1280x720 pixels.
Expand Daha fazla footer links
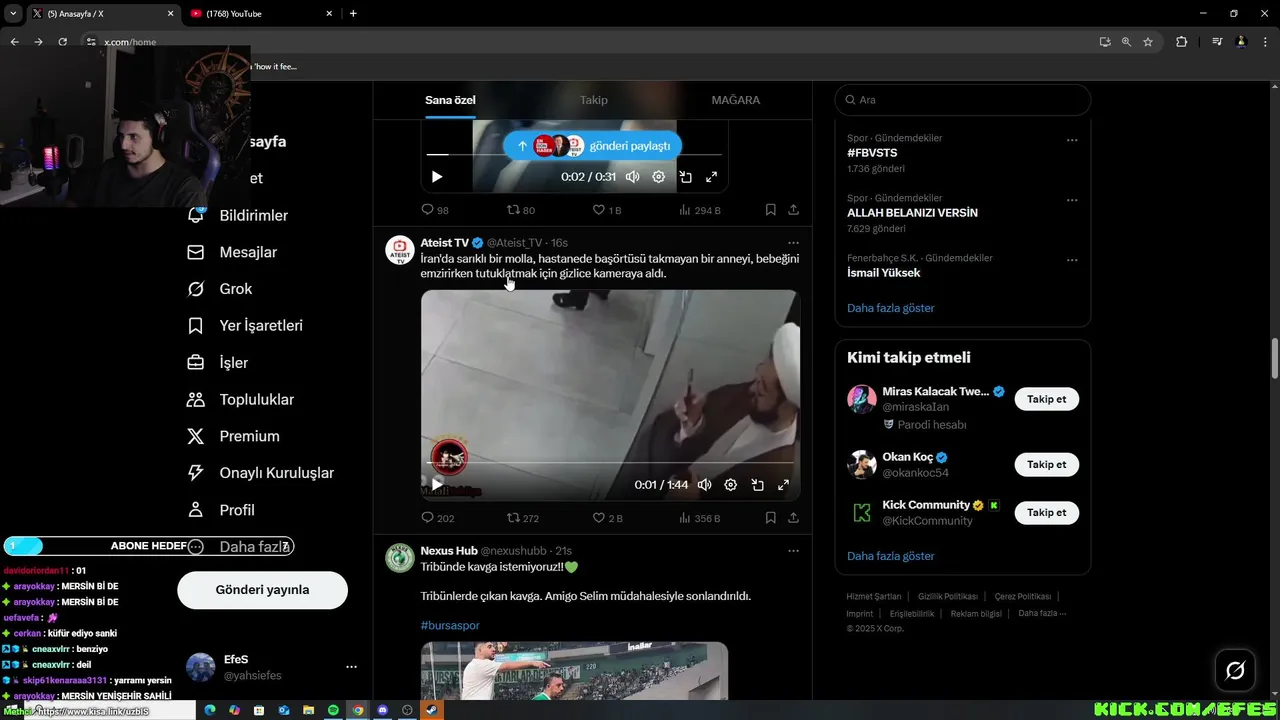click(1042, 613)
